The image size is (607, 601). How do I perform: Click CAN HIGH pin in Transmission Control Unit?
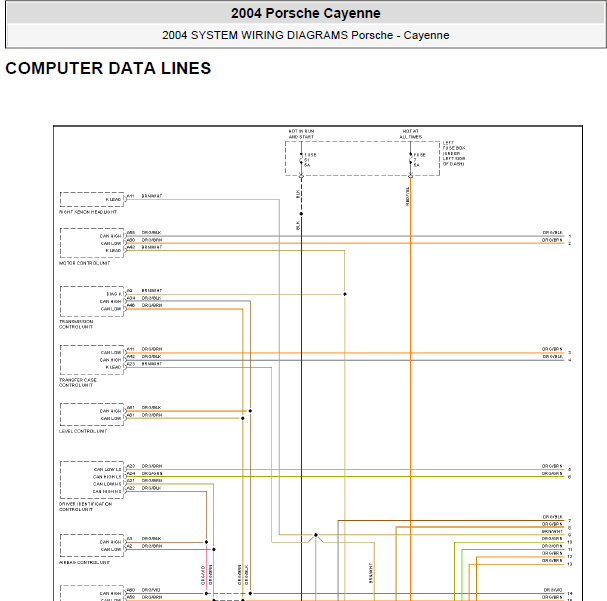click(x=110, y=301)
